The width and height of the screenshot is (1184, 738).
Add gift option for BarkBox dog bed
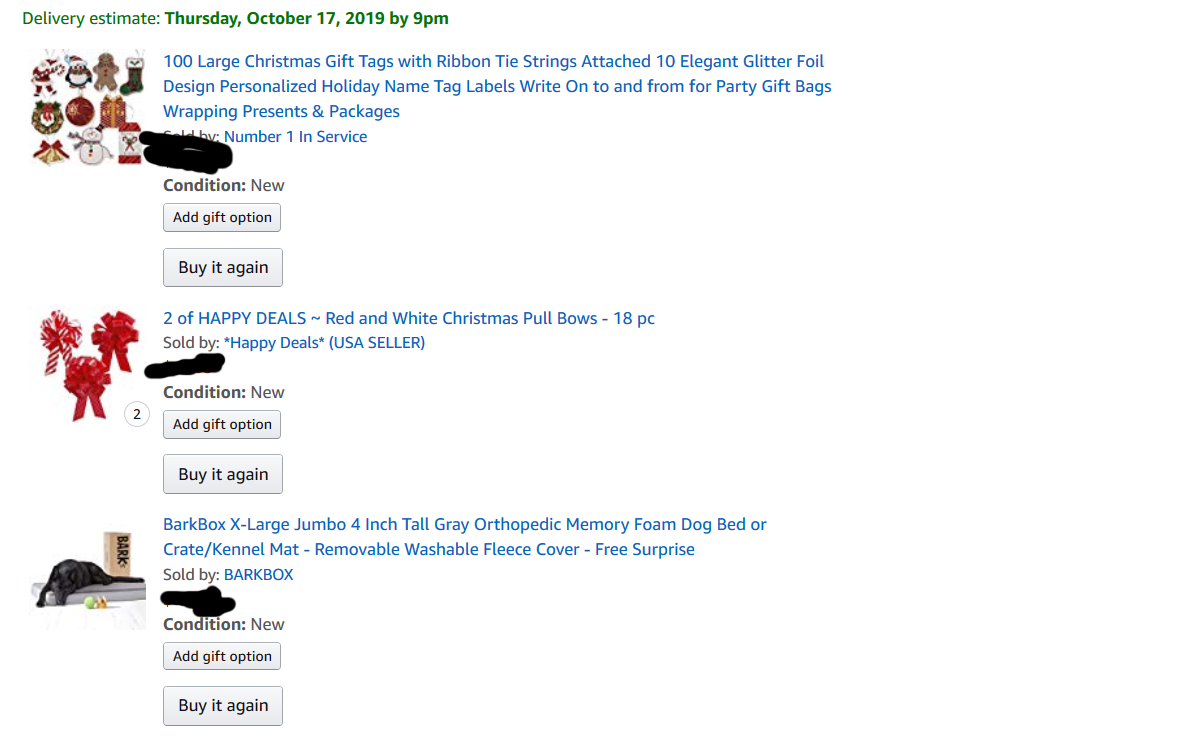(222, 656)
